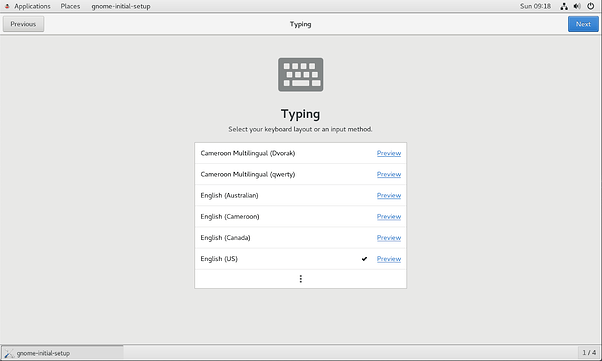Open the clock showing Sun 09:18
The width and height of the screenshot is (602, 361).
(535, 6)
